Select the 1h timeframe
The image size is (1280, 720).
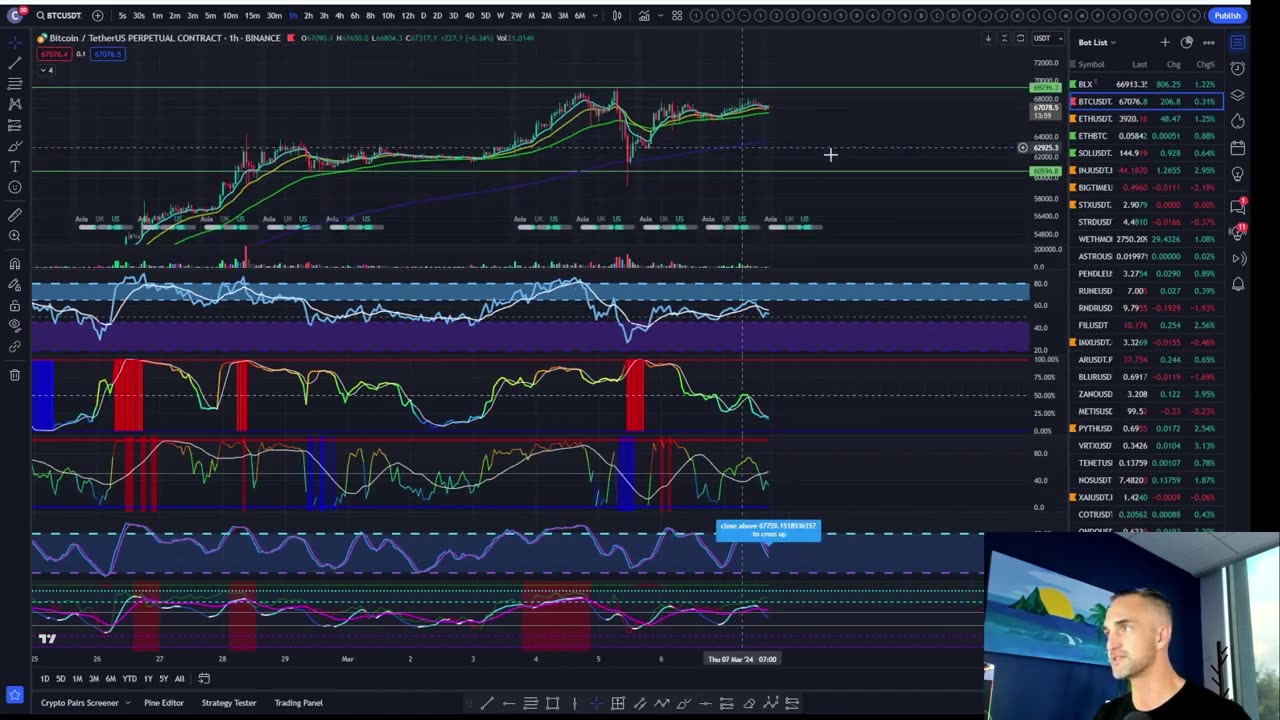coord(293,15)
